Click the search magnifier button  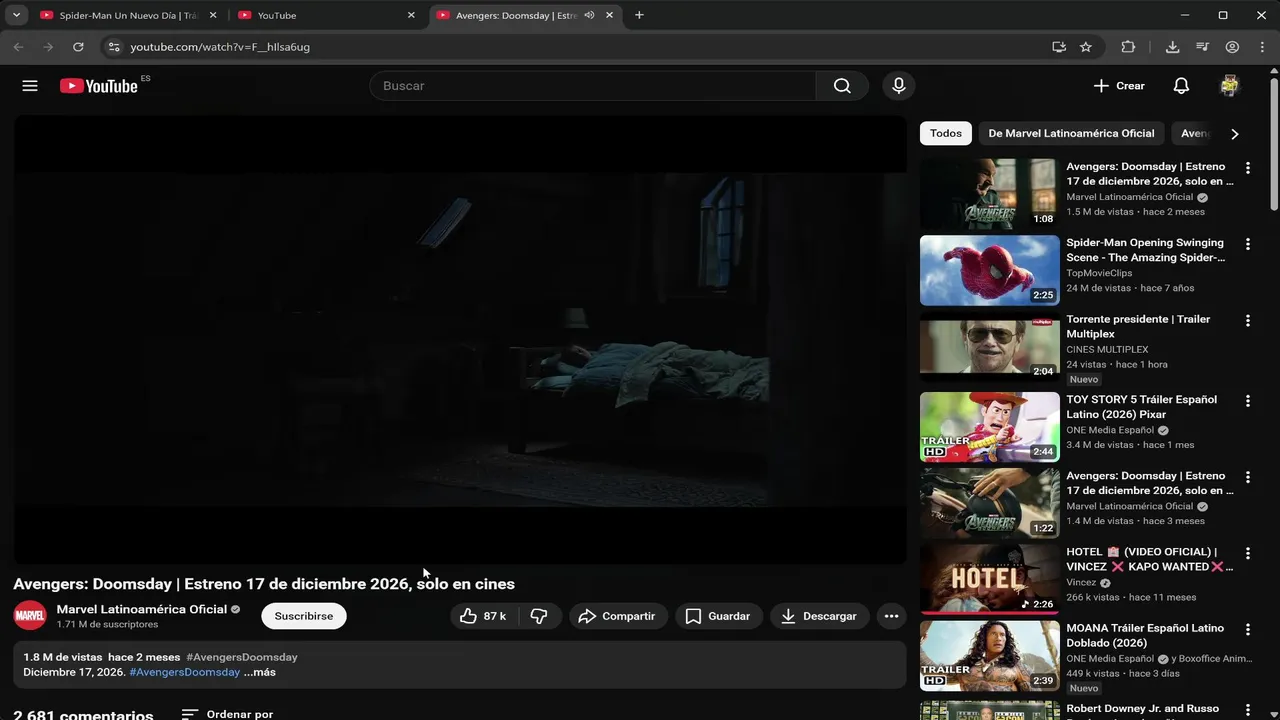(842, 86)
